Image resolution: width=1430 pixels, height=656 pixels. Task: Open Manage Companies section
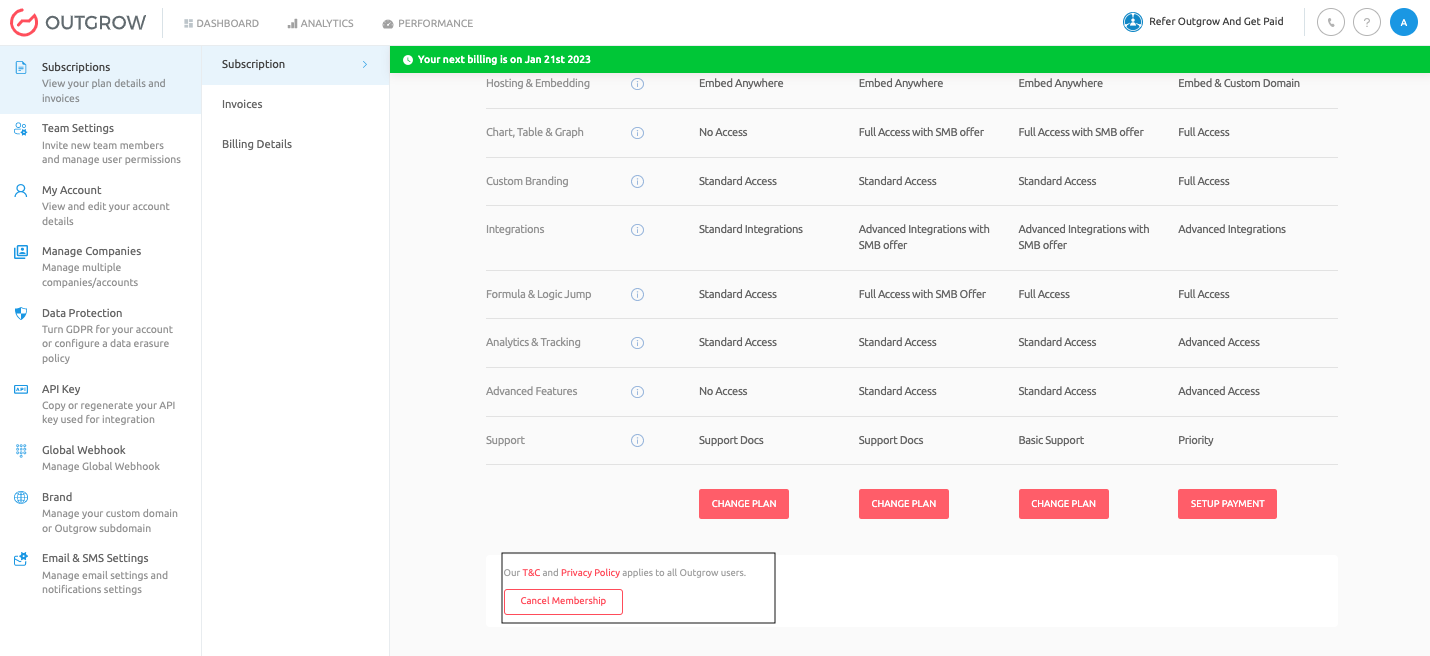tap(100, 266)
